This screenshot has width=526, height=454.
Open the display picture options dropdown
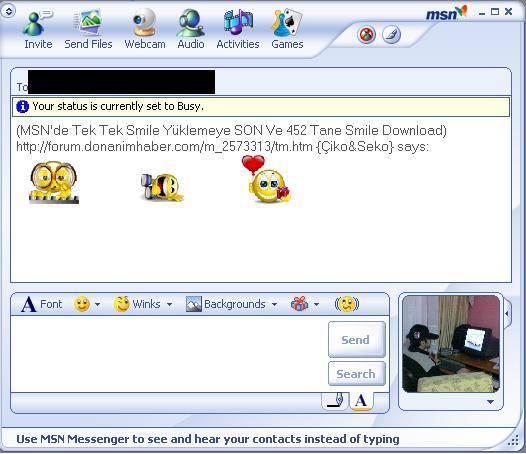490,402
